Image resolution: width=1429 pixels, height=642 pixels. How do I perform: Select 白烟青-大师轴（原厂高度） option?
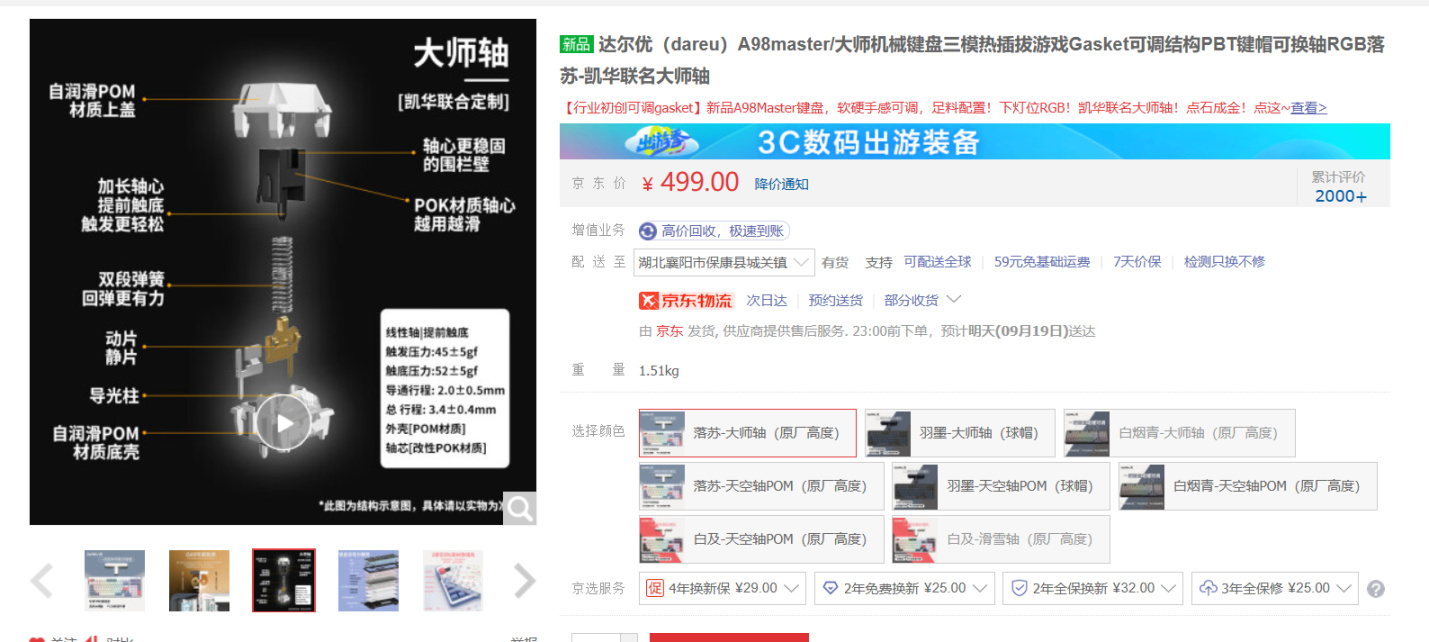coord(1179,433)
